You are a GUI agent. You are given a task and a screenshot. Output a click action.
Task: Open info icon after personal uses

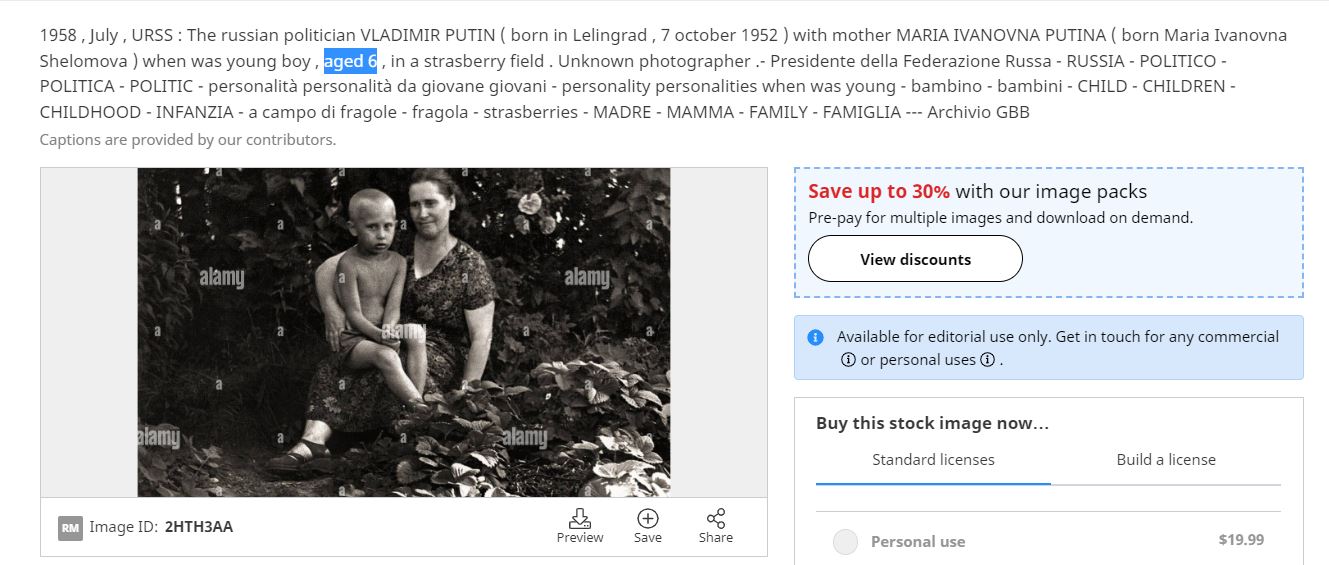987,360
